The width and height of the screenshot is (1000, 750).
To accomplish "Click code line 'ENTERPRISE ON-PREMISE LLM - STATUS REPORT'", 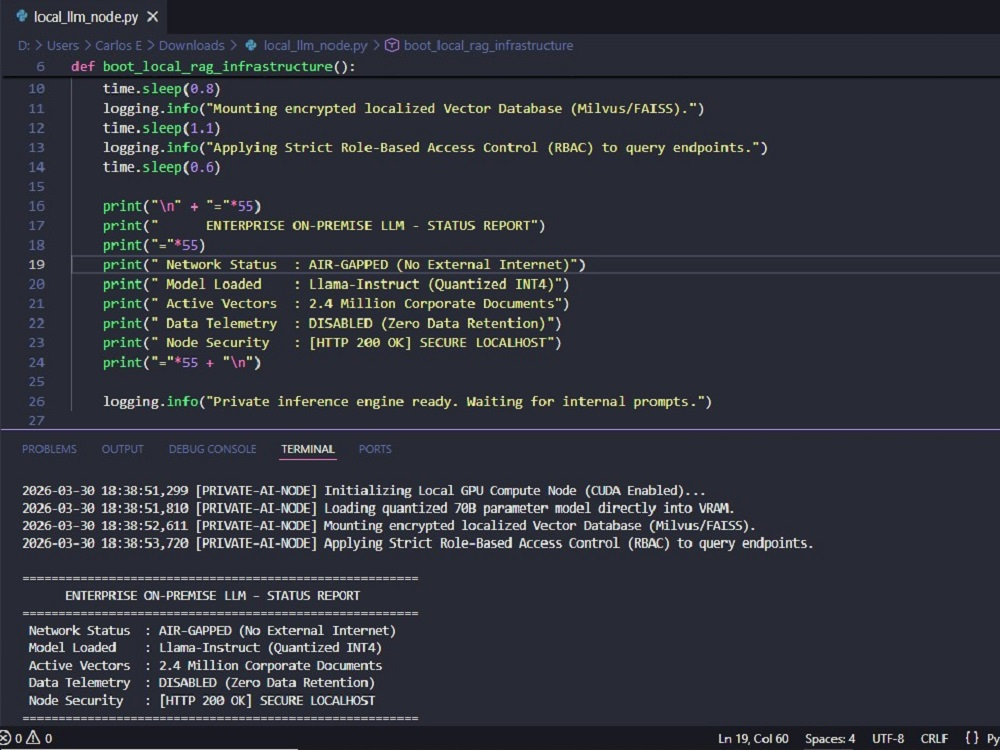I will click(324, 226).
